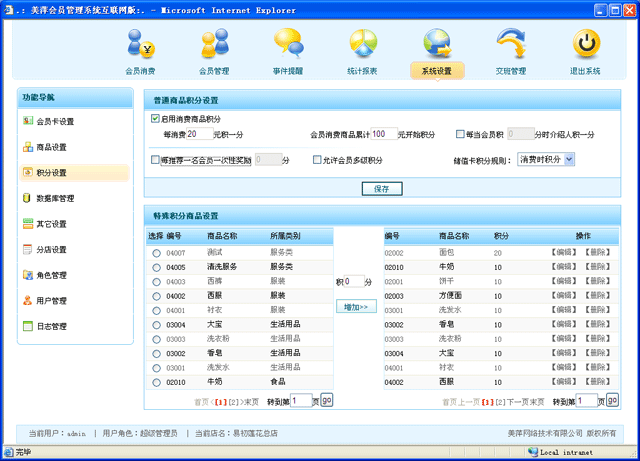Click the 商品设置 sidebar icon
This screenshot has height=461, width=640.
[28, 147]
